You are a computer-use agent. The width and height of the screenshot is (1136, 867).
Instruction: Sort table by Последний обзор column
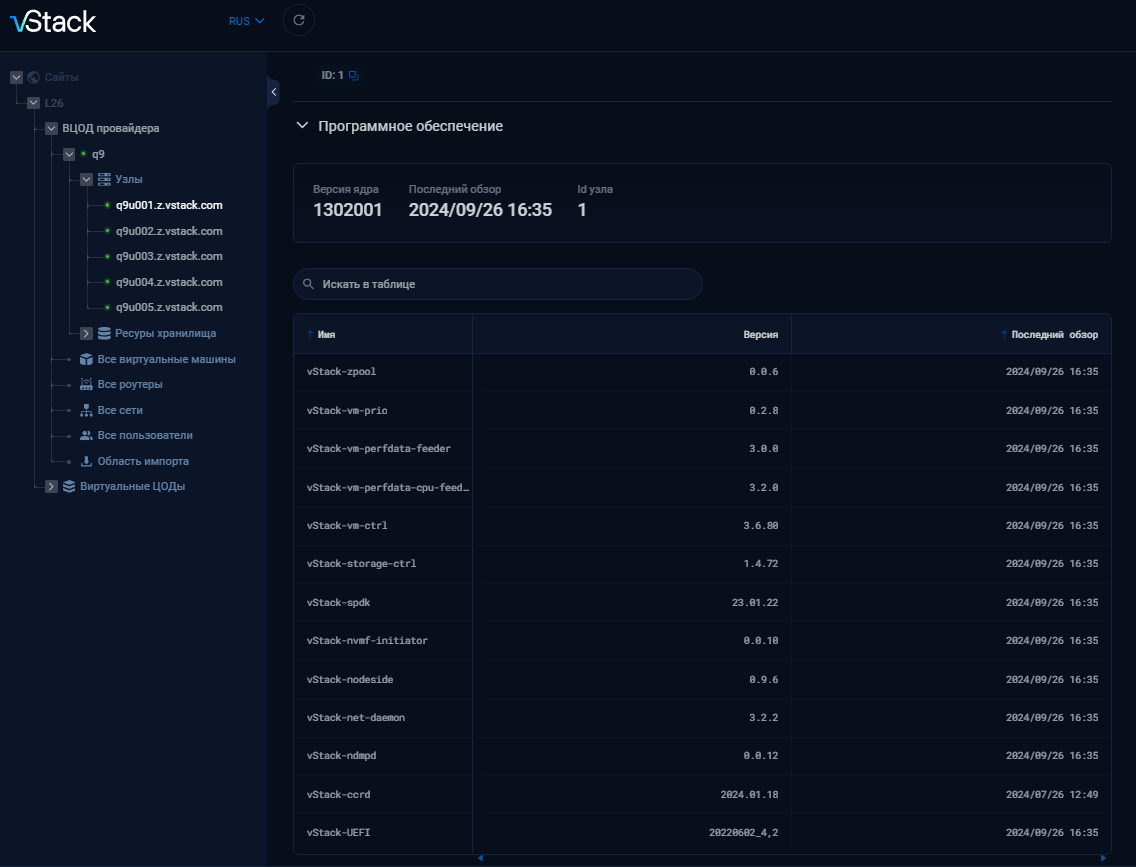(1054, 335)
